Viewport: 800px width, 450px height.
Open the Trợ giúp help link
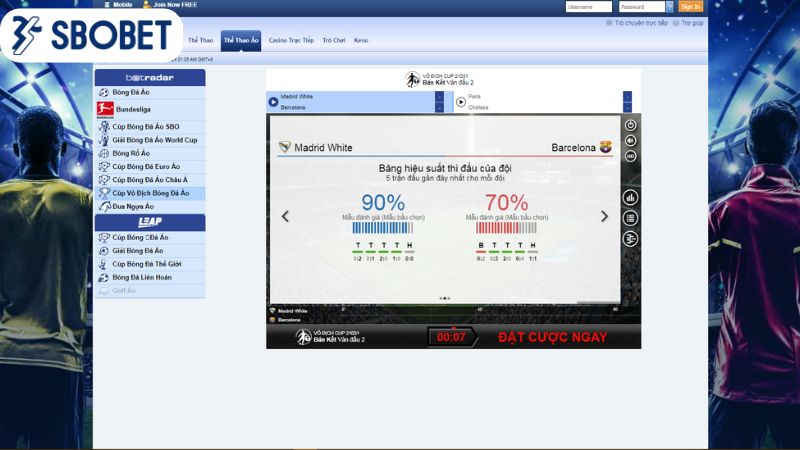pyautogui.click(x=688, y=23)
